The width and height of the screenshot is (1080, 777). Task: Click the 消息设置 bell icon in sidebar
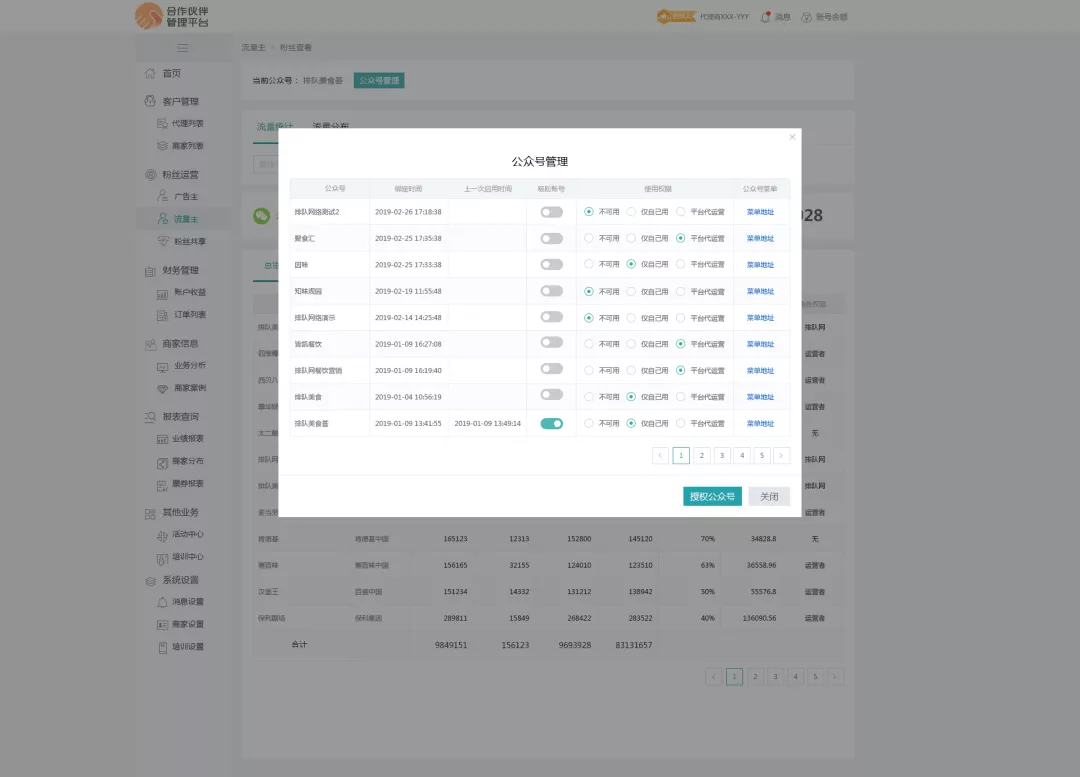[x=163, y=602]
